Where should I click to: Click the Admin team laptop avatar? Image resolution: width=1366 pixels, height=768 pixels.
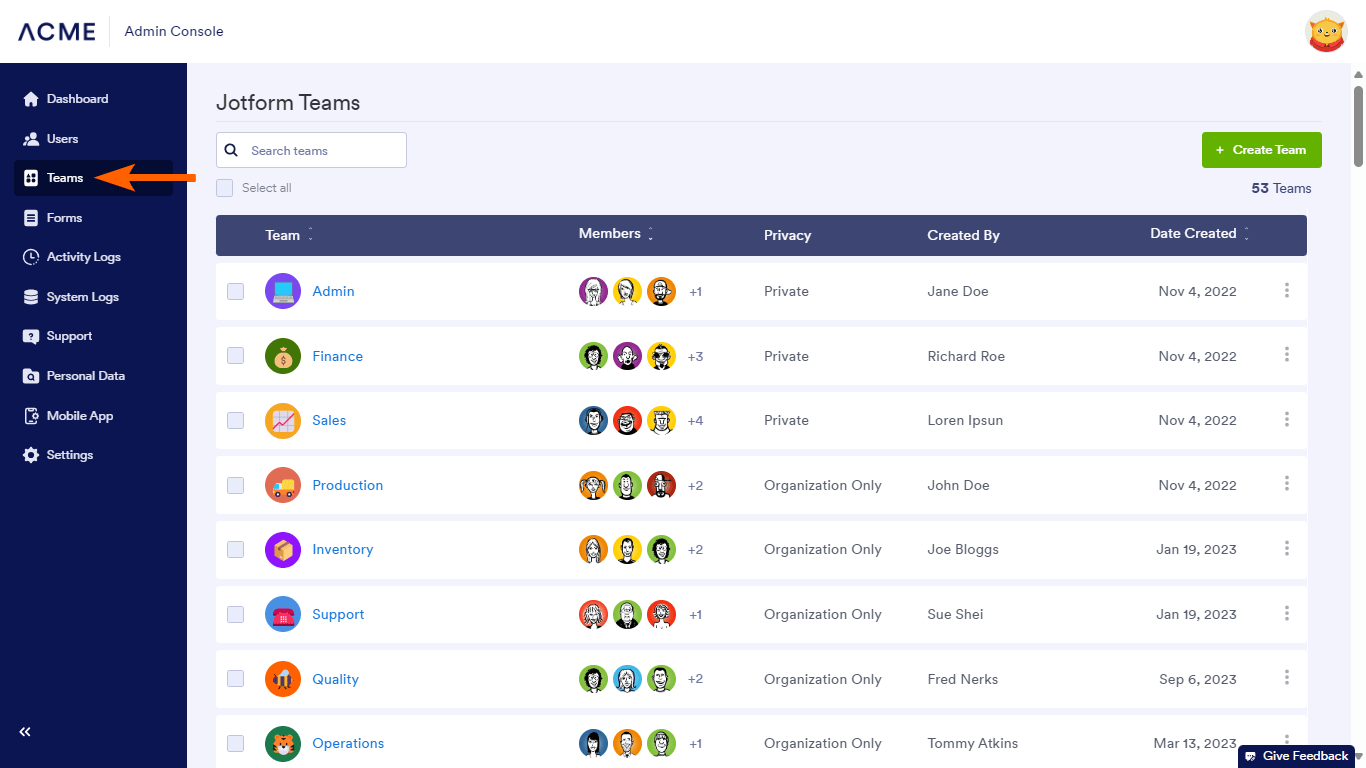(x=283, y=291)
